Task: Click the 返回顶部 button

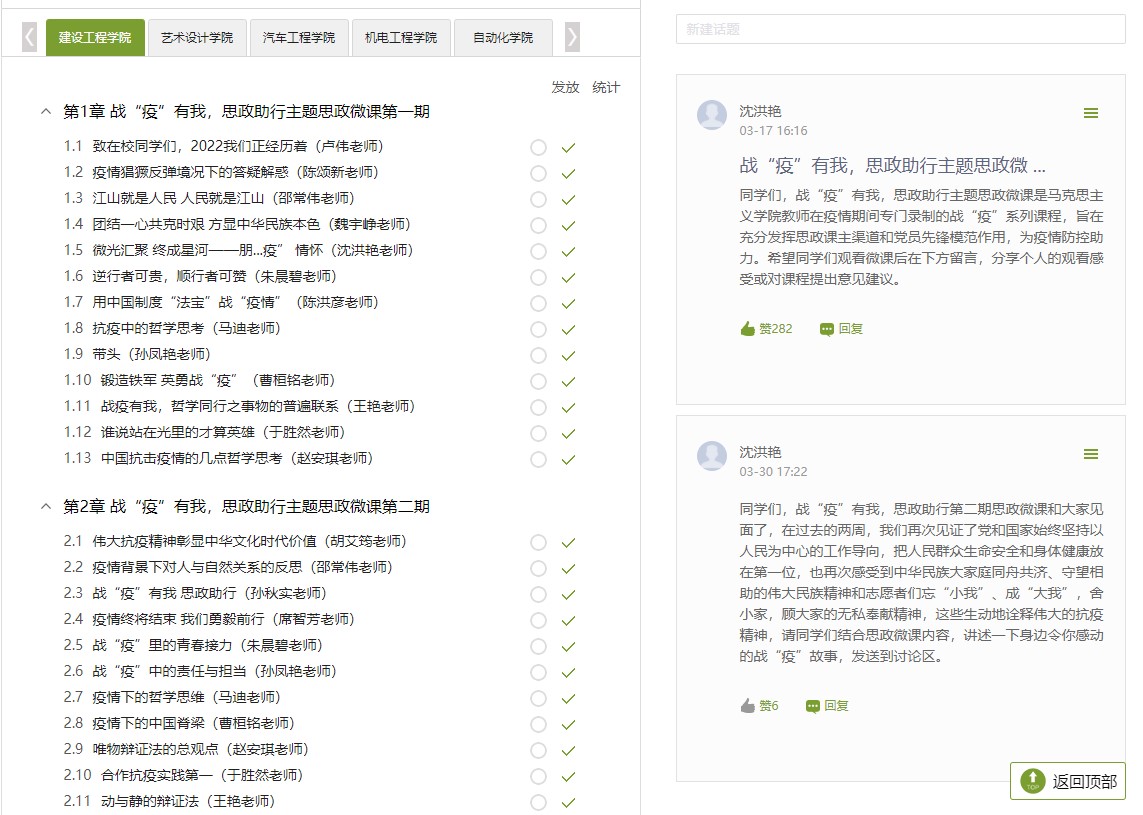Action: (1068, 781)
